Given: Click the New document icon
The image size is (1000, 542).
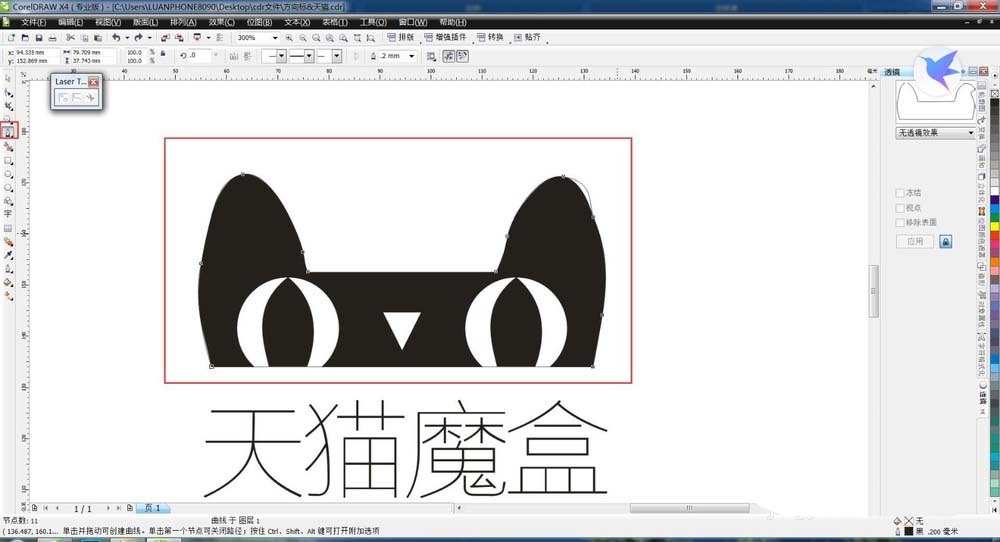Looking at the screenshot, I should tap(11, 38).
